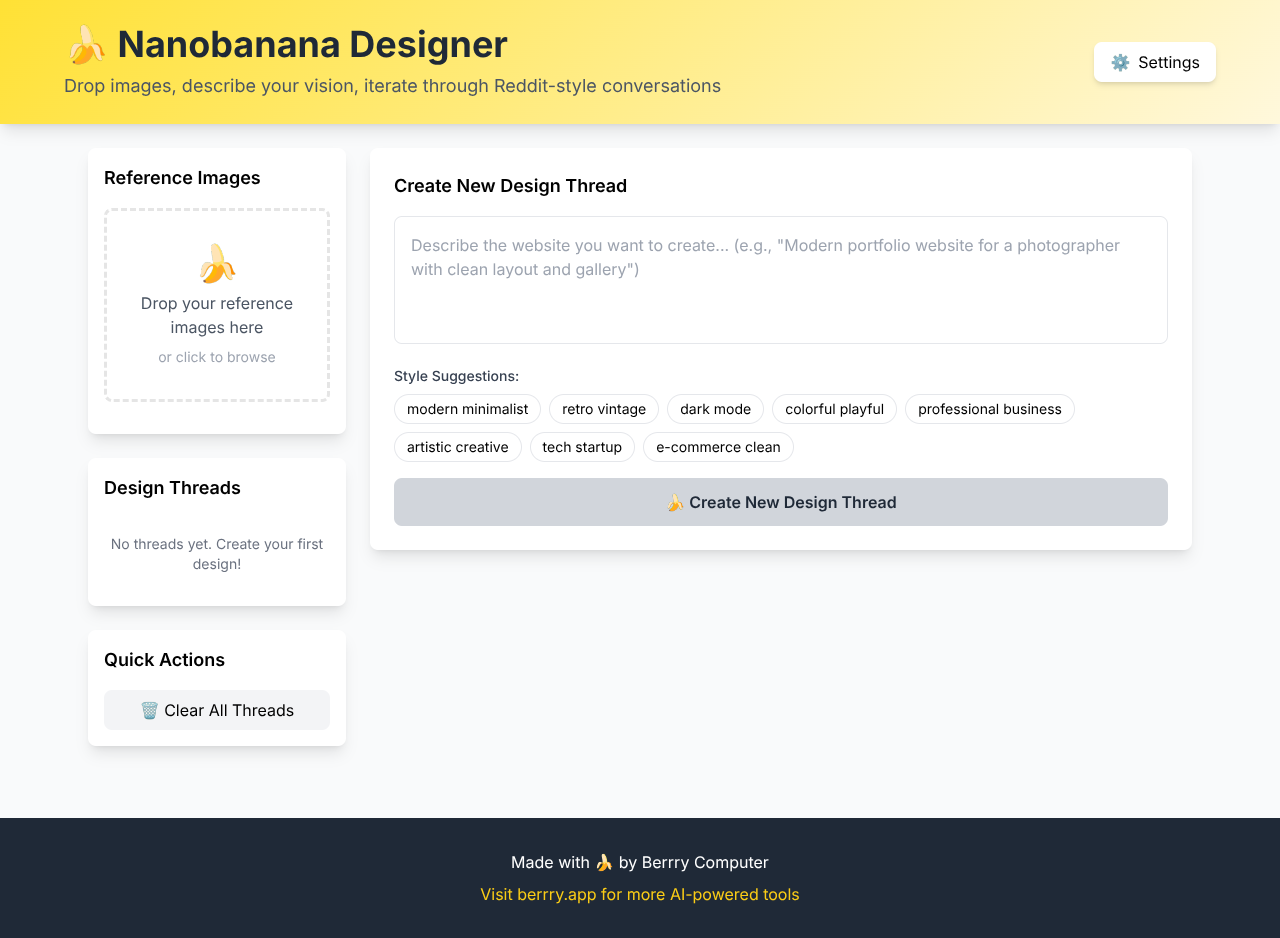Click the banana emoji on the Create button
Screen dimensions: 1280x938
point(676,502)
